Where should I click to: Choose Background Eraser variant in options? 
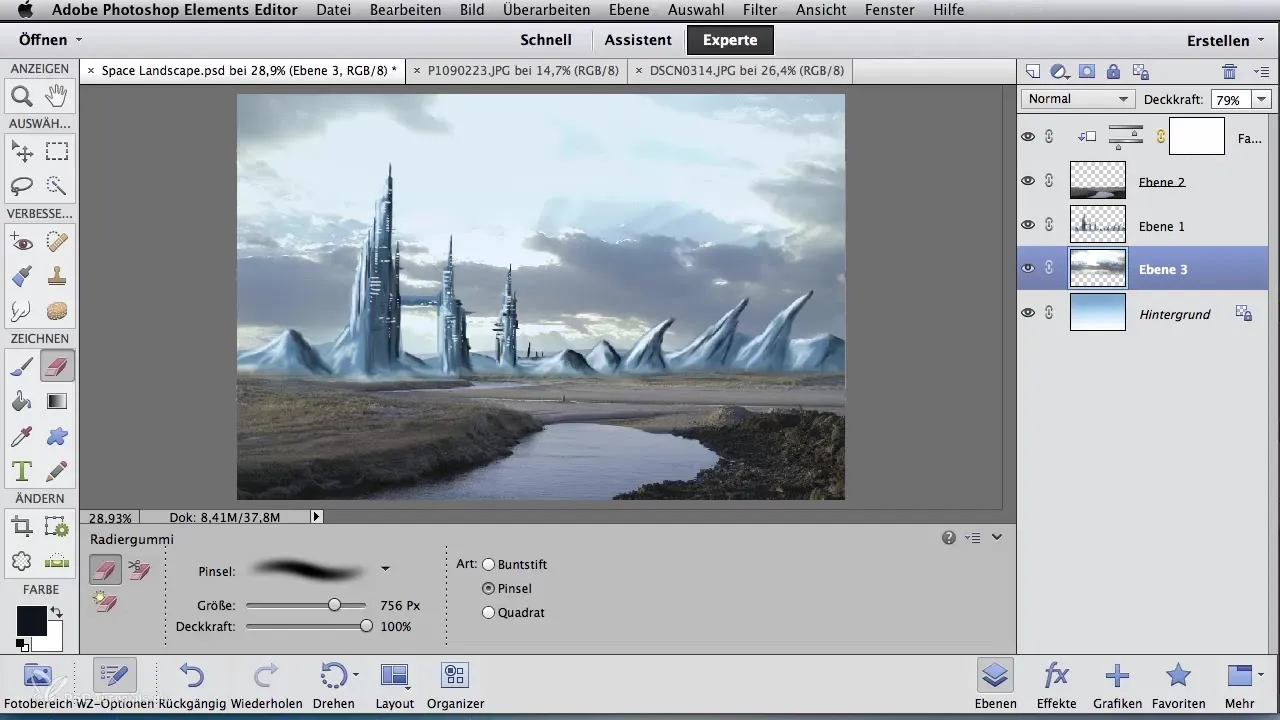pos(139,570)
